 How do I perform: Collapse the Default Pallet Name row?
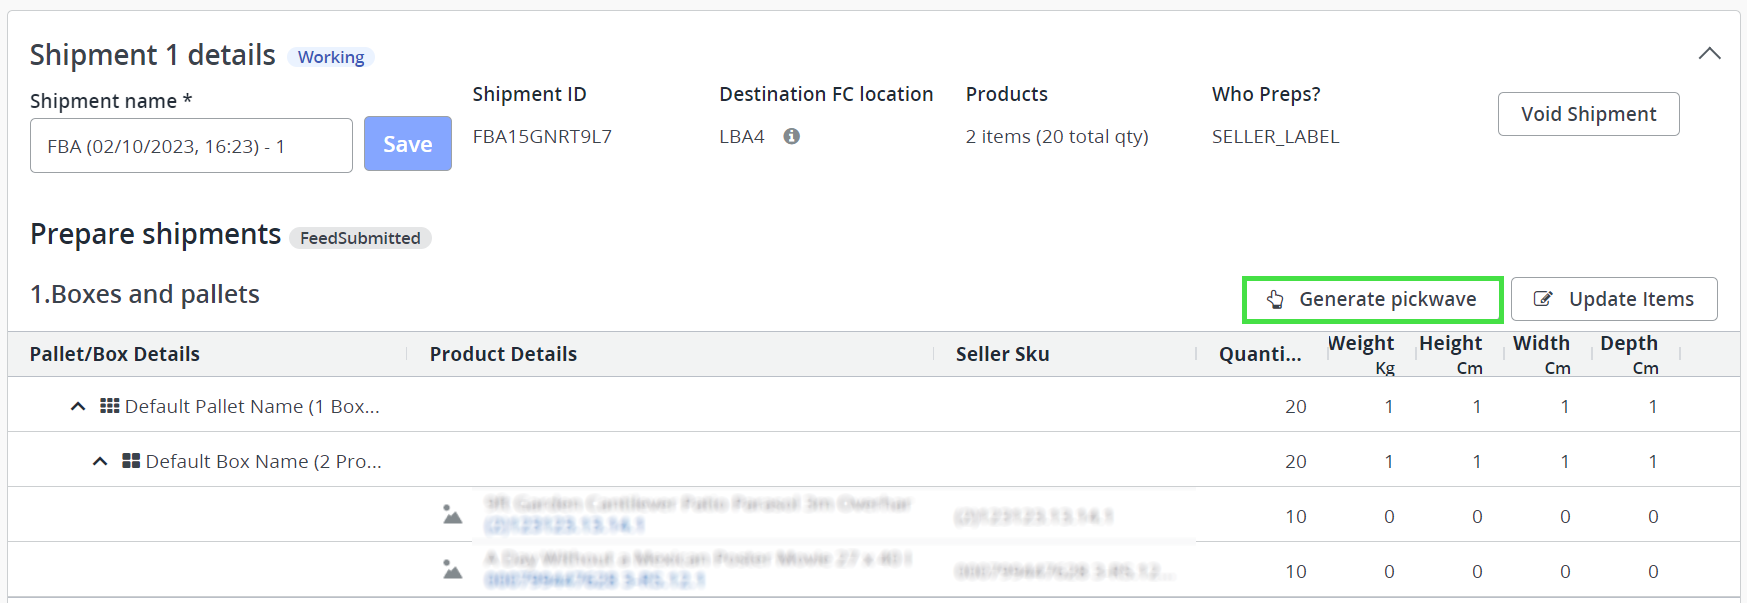click(x=78, y=406)
